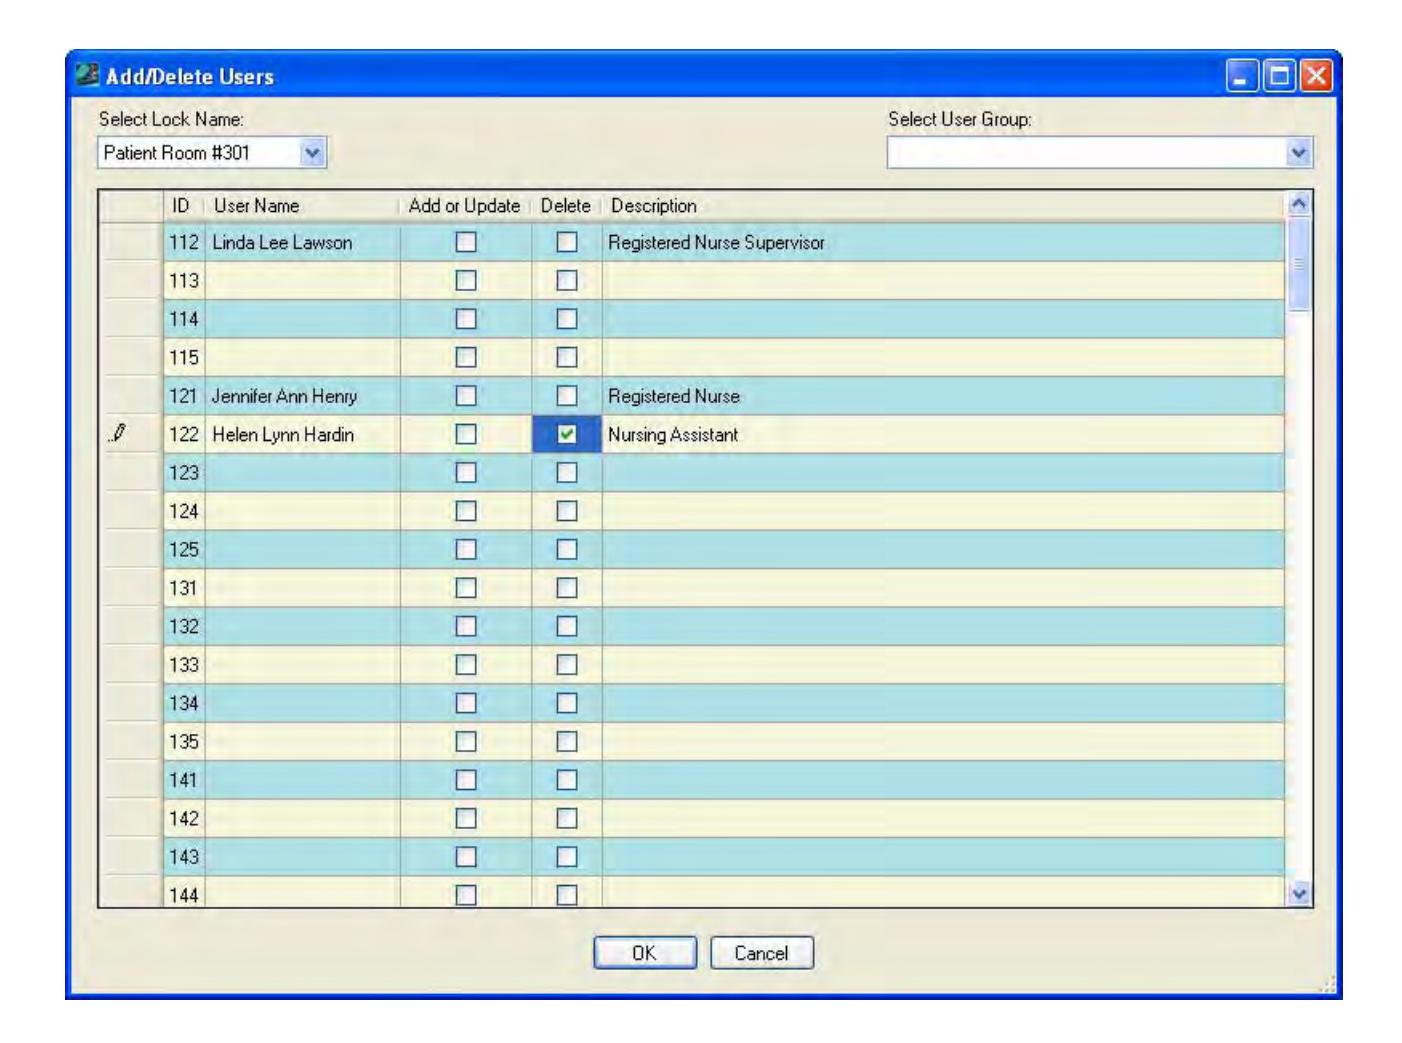1402x1043 pixels.
Task: Check Delete for Linda Lee Lawson
Action: [567, 242]
